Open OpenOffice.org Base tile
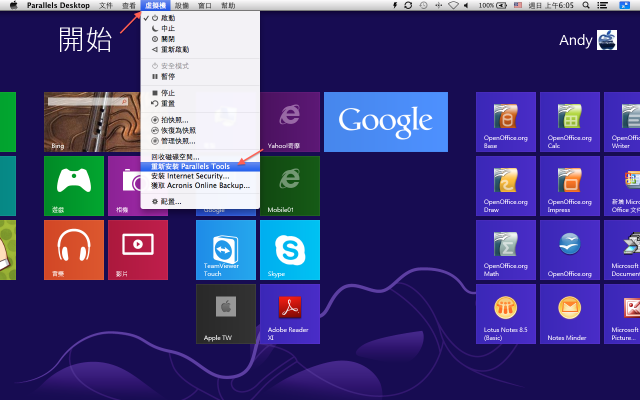 point(506,122)
